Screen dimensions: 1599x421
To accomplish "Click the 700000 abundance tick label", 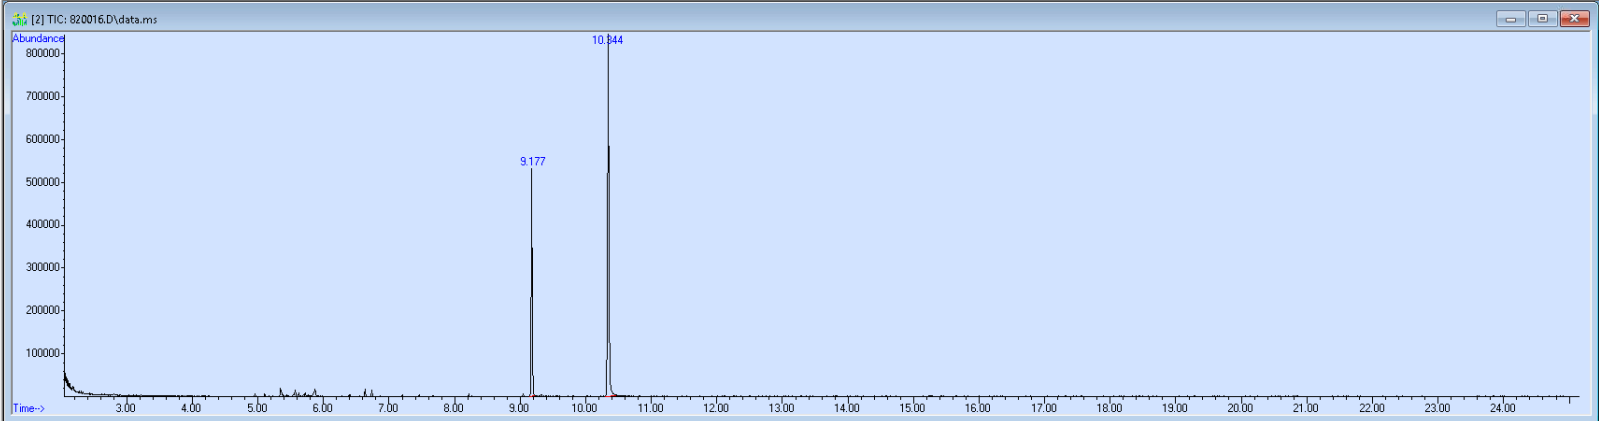I will click(x=43, y=96).
